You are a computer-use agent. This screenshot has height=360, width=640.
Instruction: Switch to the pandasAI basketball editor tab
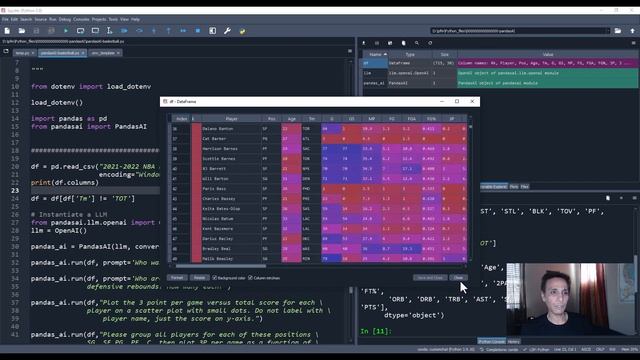62,53
